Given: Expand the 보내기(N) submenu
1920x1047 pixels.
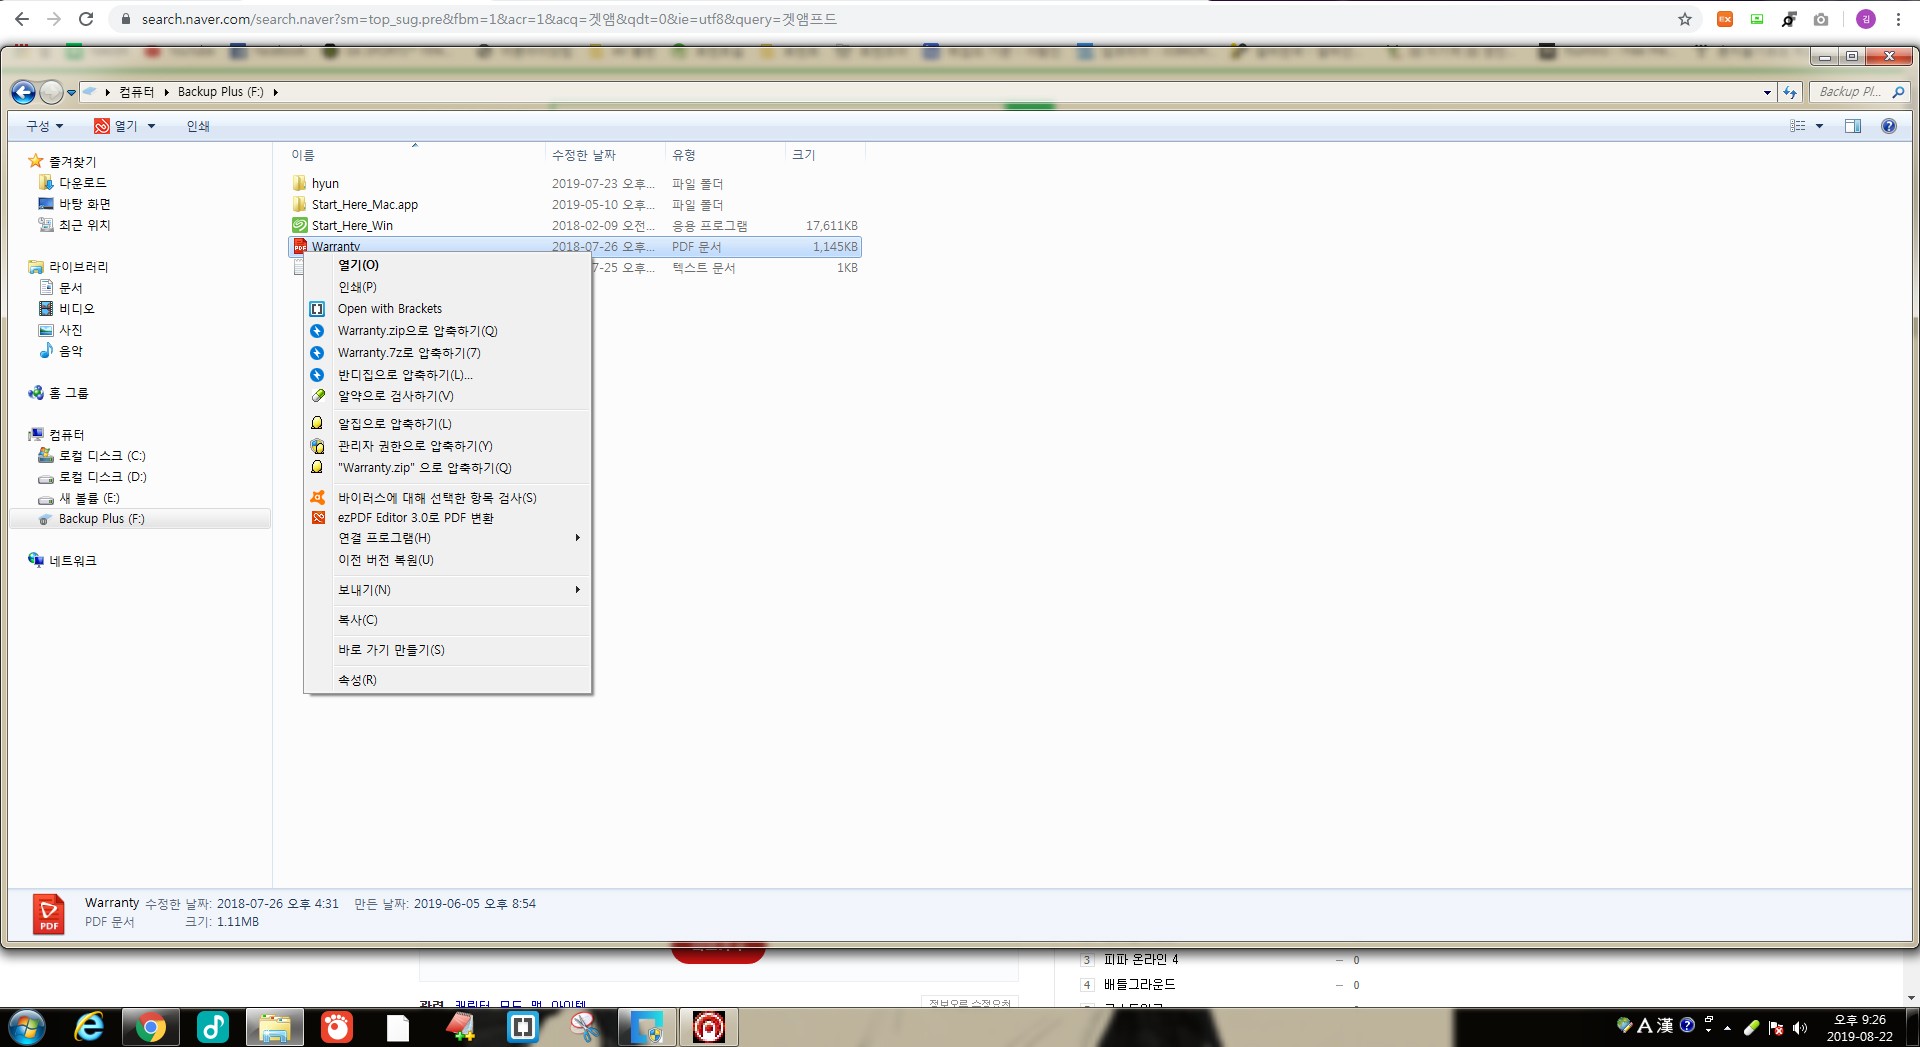Looking at the screenshot, I should point(447,590).
